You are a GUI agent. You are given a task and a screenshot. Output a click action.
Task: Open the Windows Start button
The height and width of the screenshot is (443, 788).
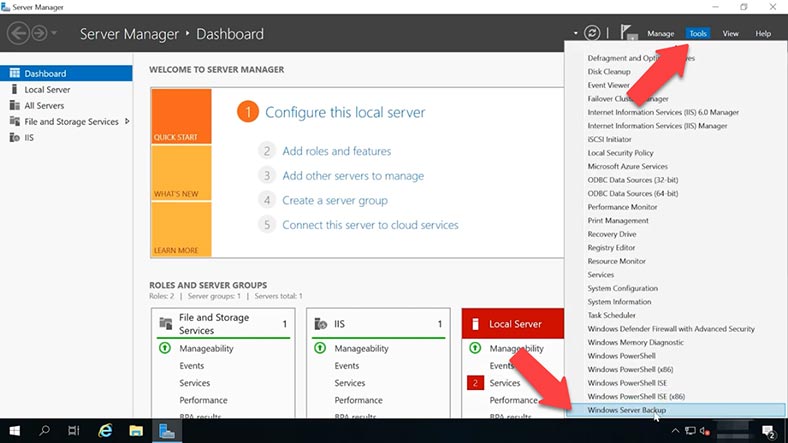click(x=15, y=431)
